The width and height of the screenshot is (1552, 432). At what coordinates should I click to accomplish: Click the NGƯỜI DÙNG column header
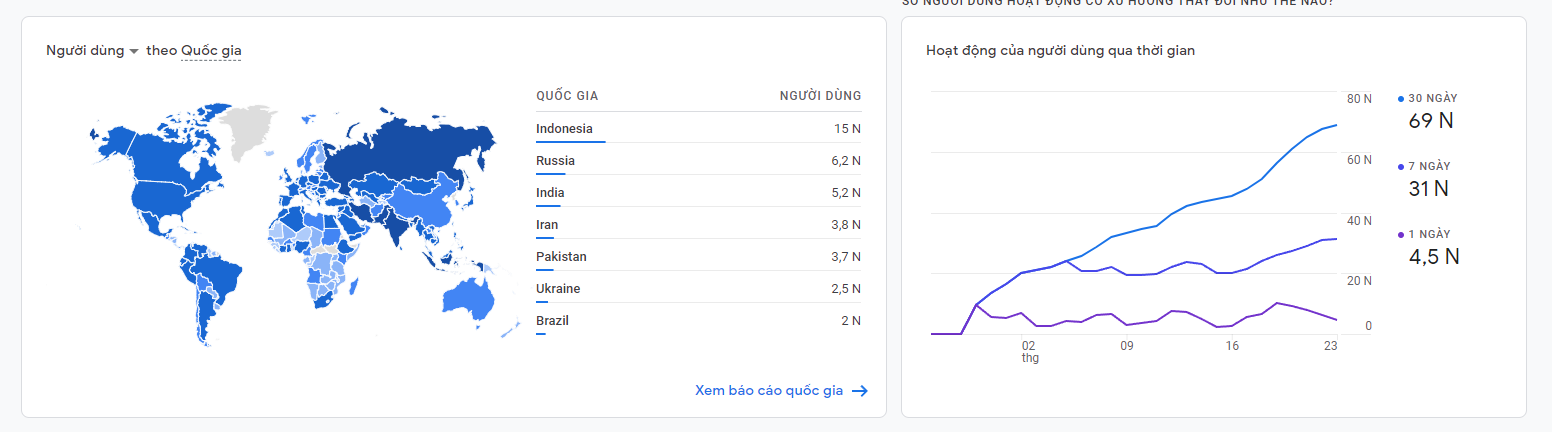click(x=820, y=96)
